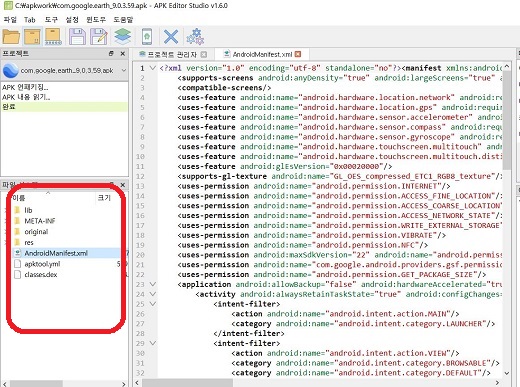Open the Tab menu
Screen dimensions: 520x387
30,20
